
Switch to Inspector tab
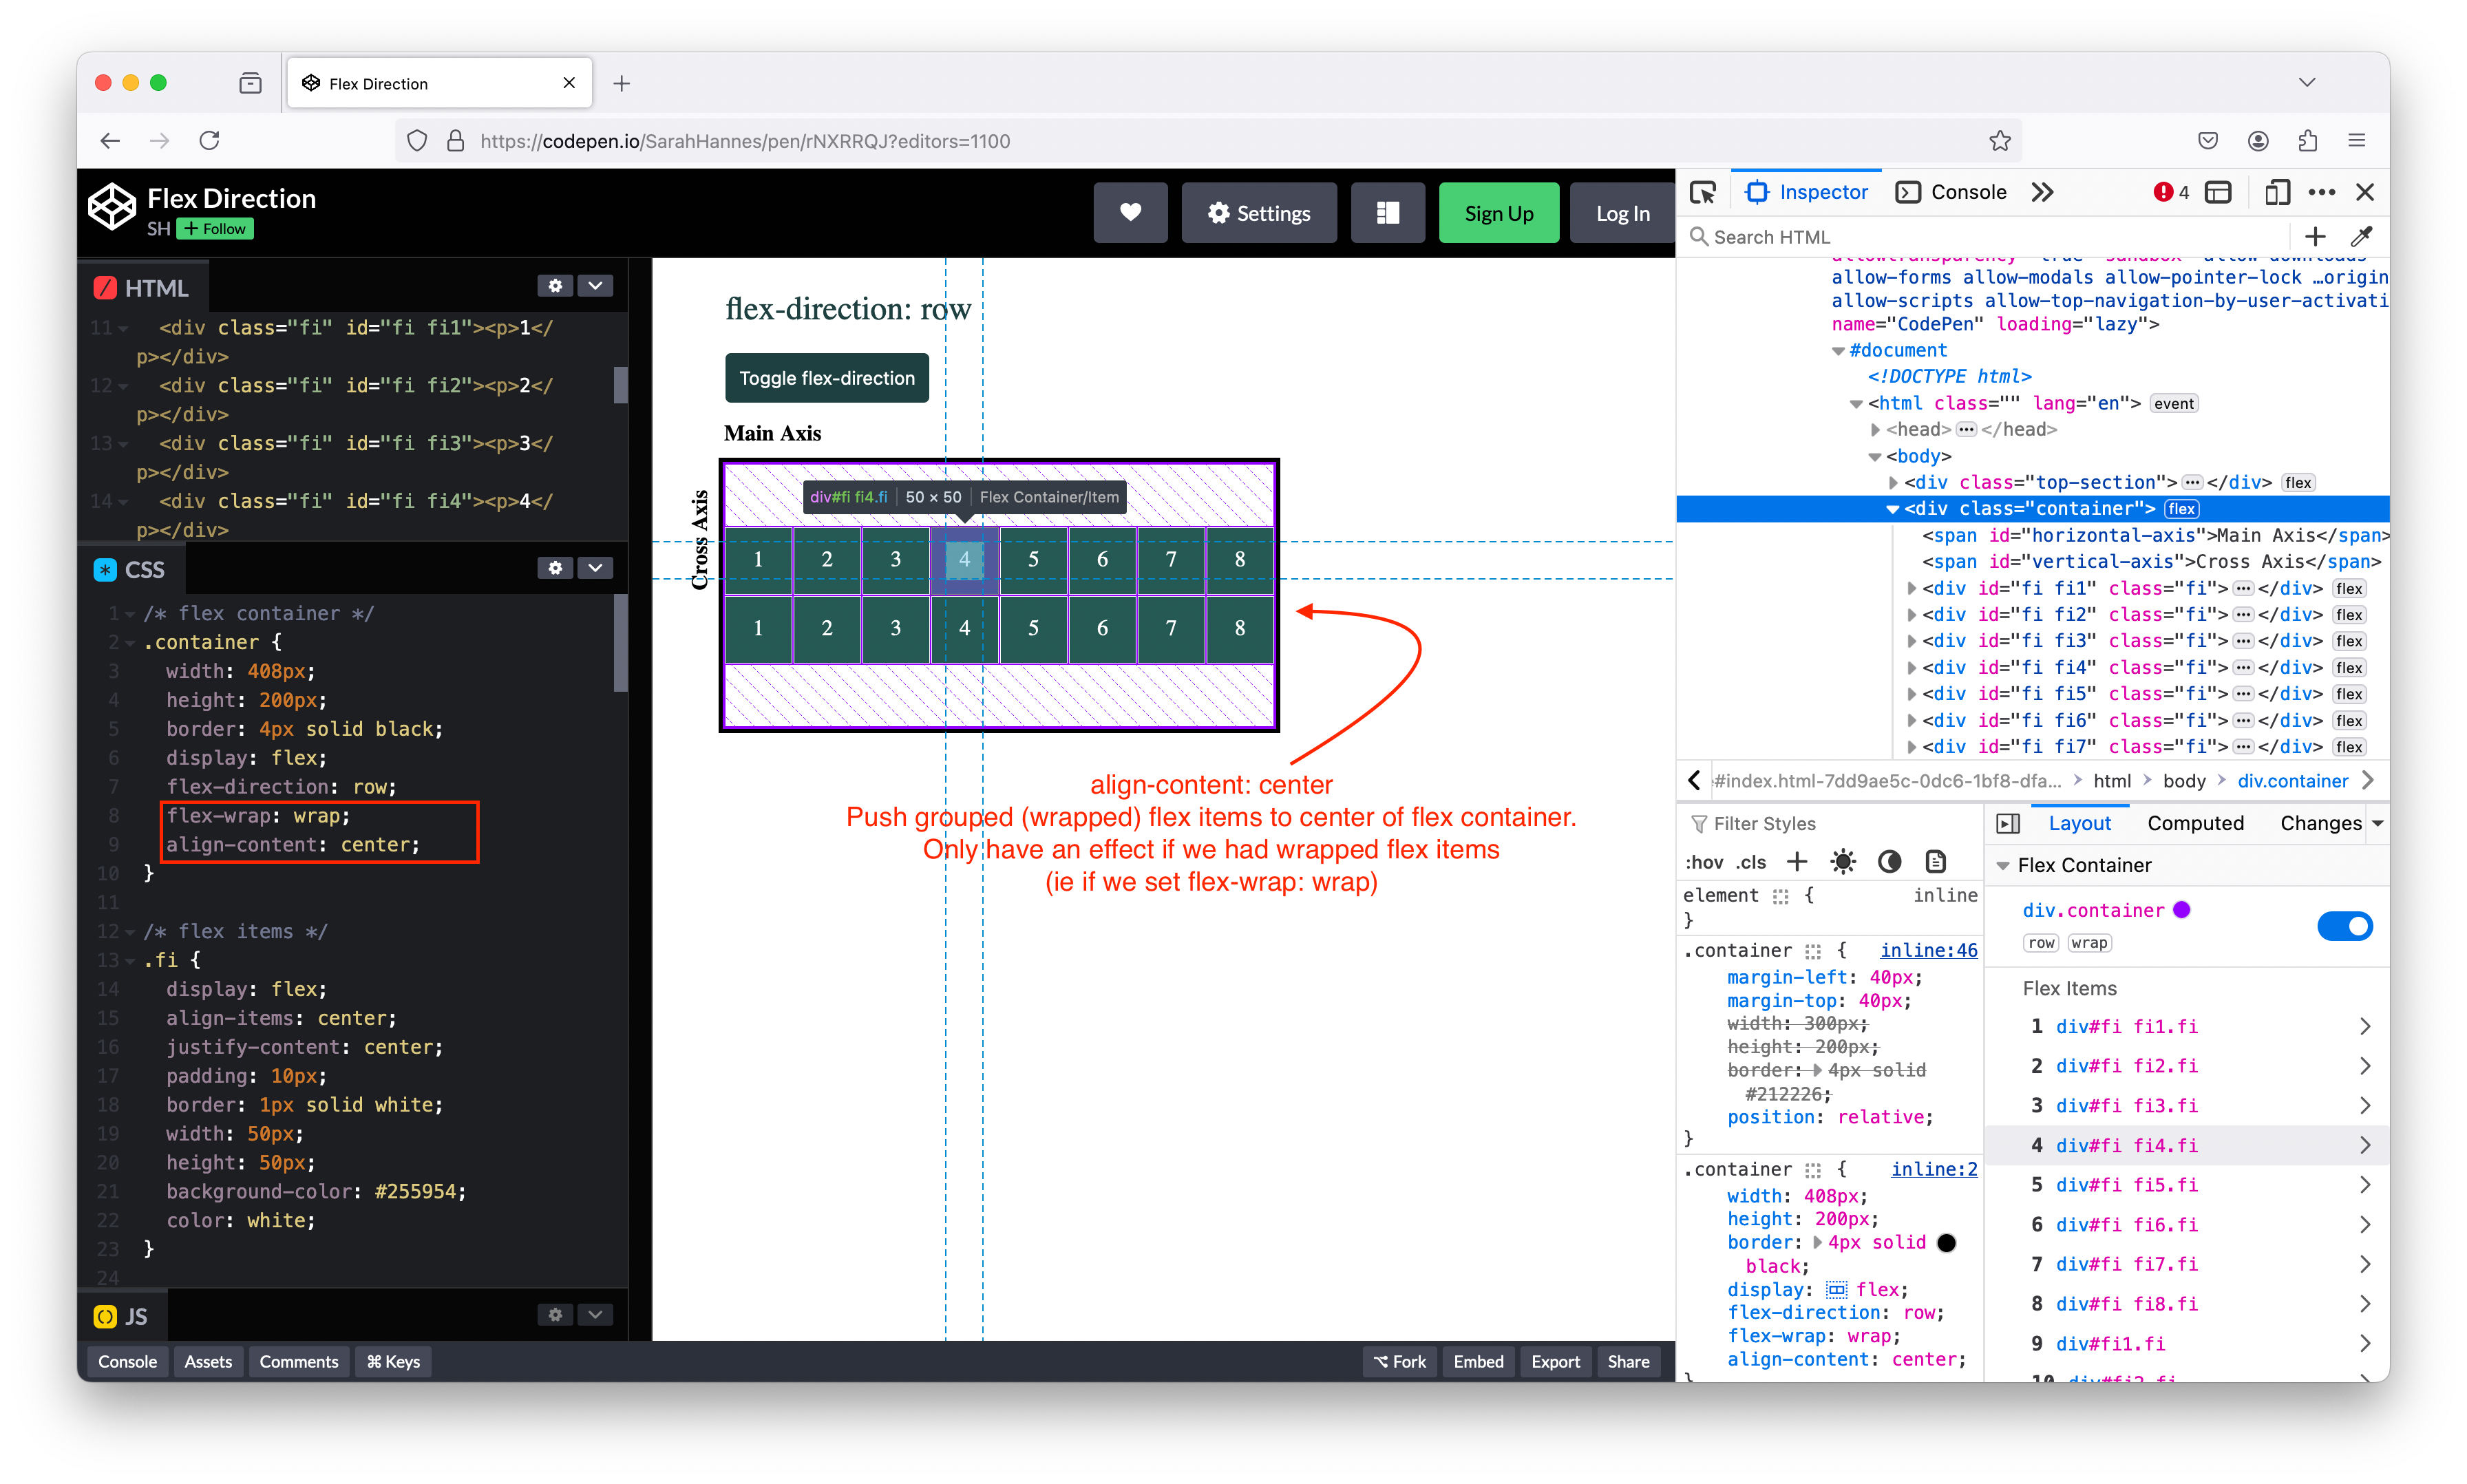1807,192
